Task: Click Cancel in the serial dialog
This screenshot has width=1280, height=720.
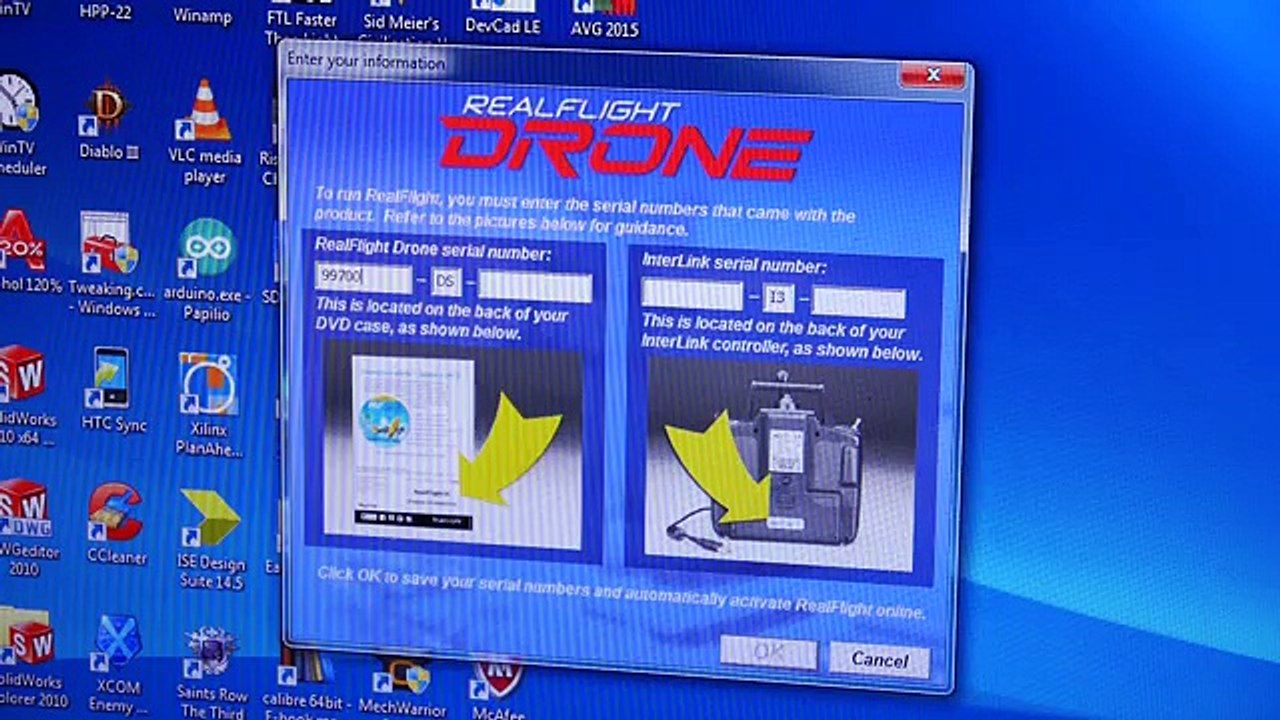Action: coord(879,659)
